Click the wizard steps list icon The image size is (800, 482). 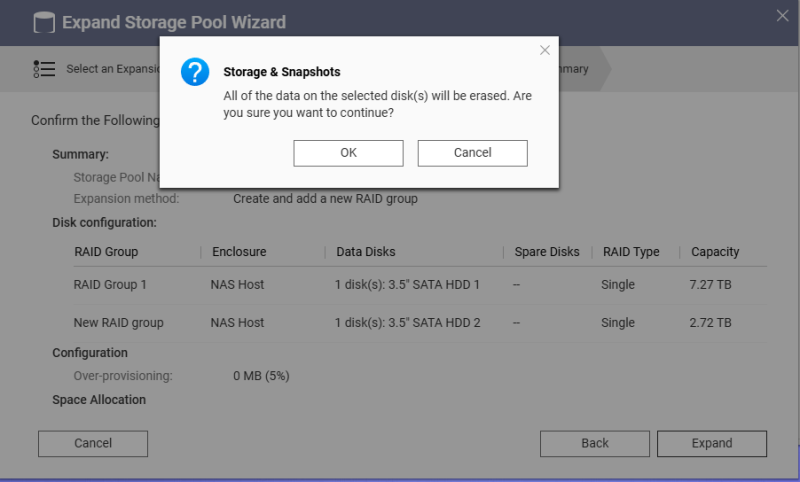click(43, 69)
